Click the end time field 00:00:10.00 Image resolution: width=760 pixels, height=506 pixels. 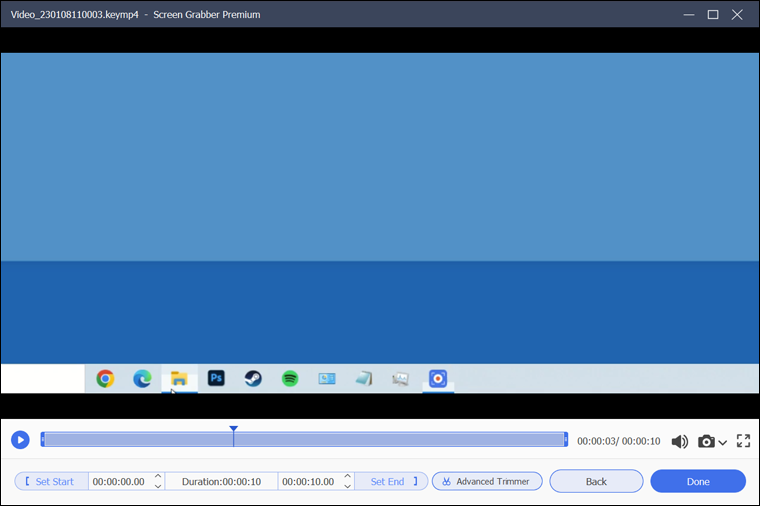click(308, 481)
